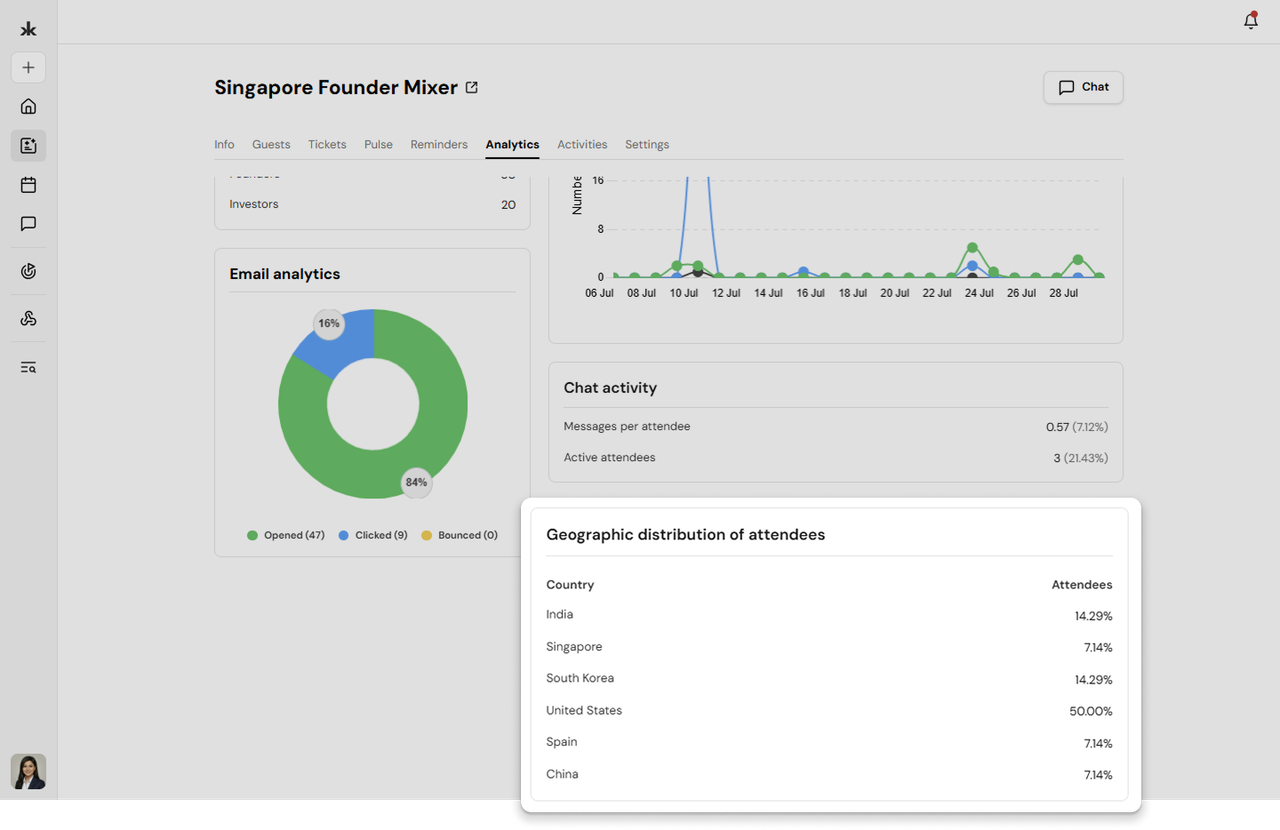Go to Home via sidebar house icon

(28, 107)
